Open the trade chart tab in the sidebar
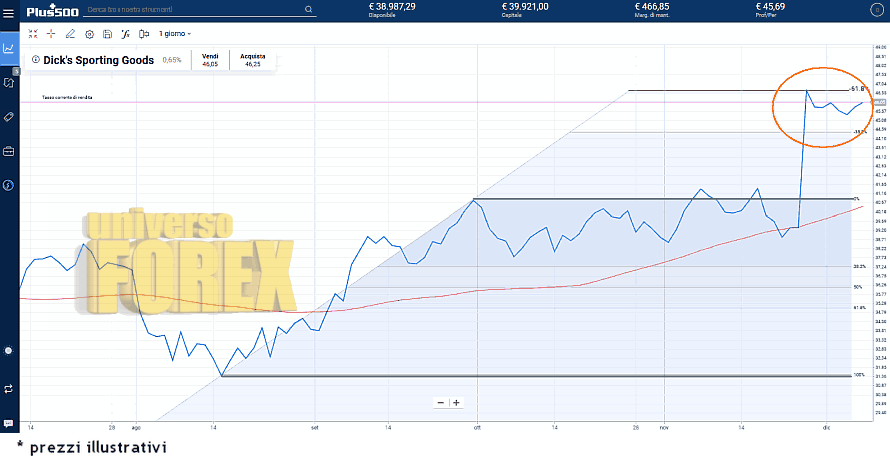The image size is (890, 462). pyautogui.click(x=9, y=47)
